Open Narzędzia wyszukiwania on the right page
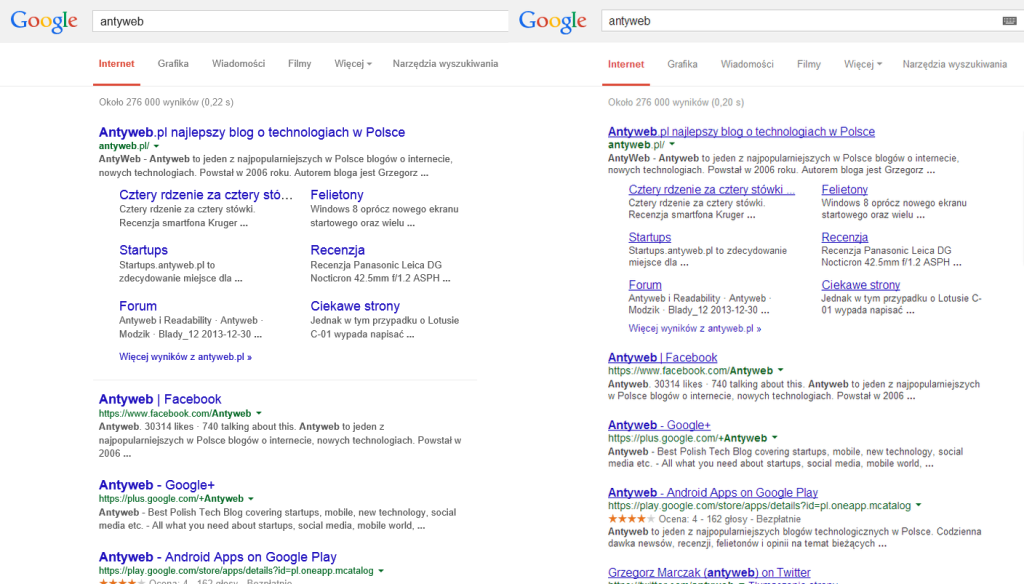 (955, 64)
